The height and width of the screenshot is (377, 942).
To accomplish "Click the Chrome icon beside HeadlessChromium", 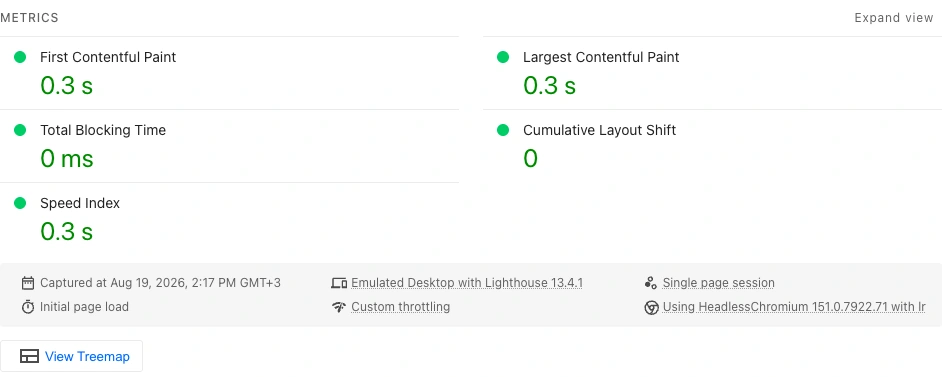I will [651, 308].
